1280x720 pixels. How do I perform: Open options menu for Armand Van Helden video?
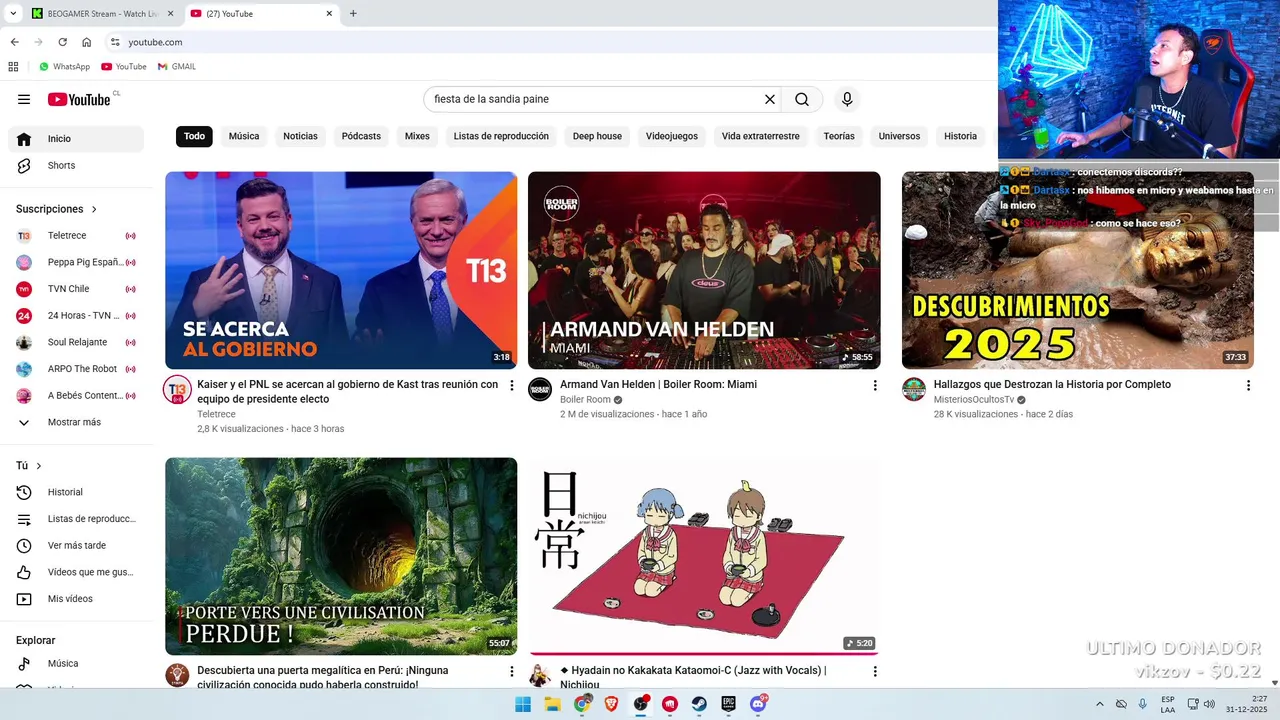875,385
